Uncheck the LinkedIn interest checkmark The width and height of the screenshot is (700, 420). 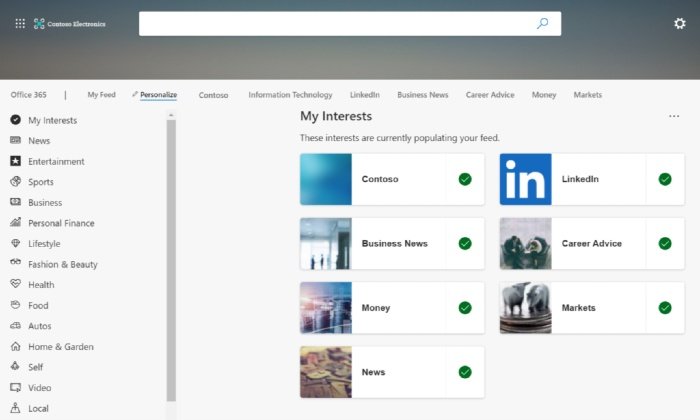coord(665,179)
